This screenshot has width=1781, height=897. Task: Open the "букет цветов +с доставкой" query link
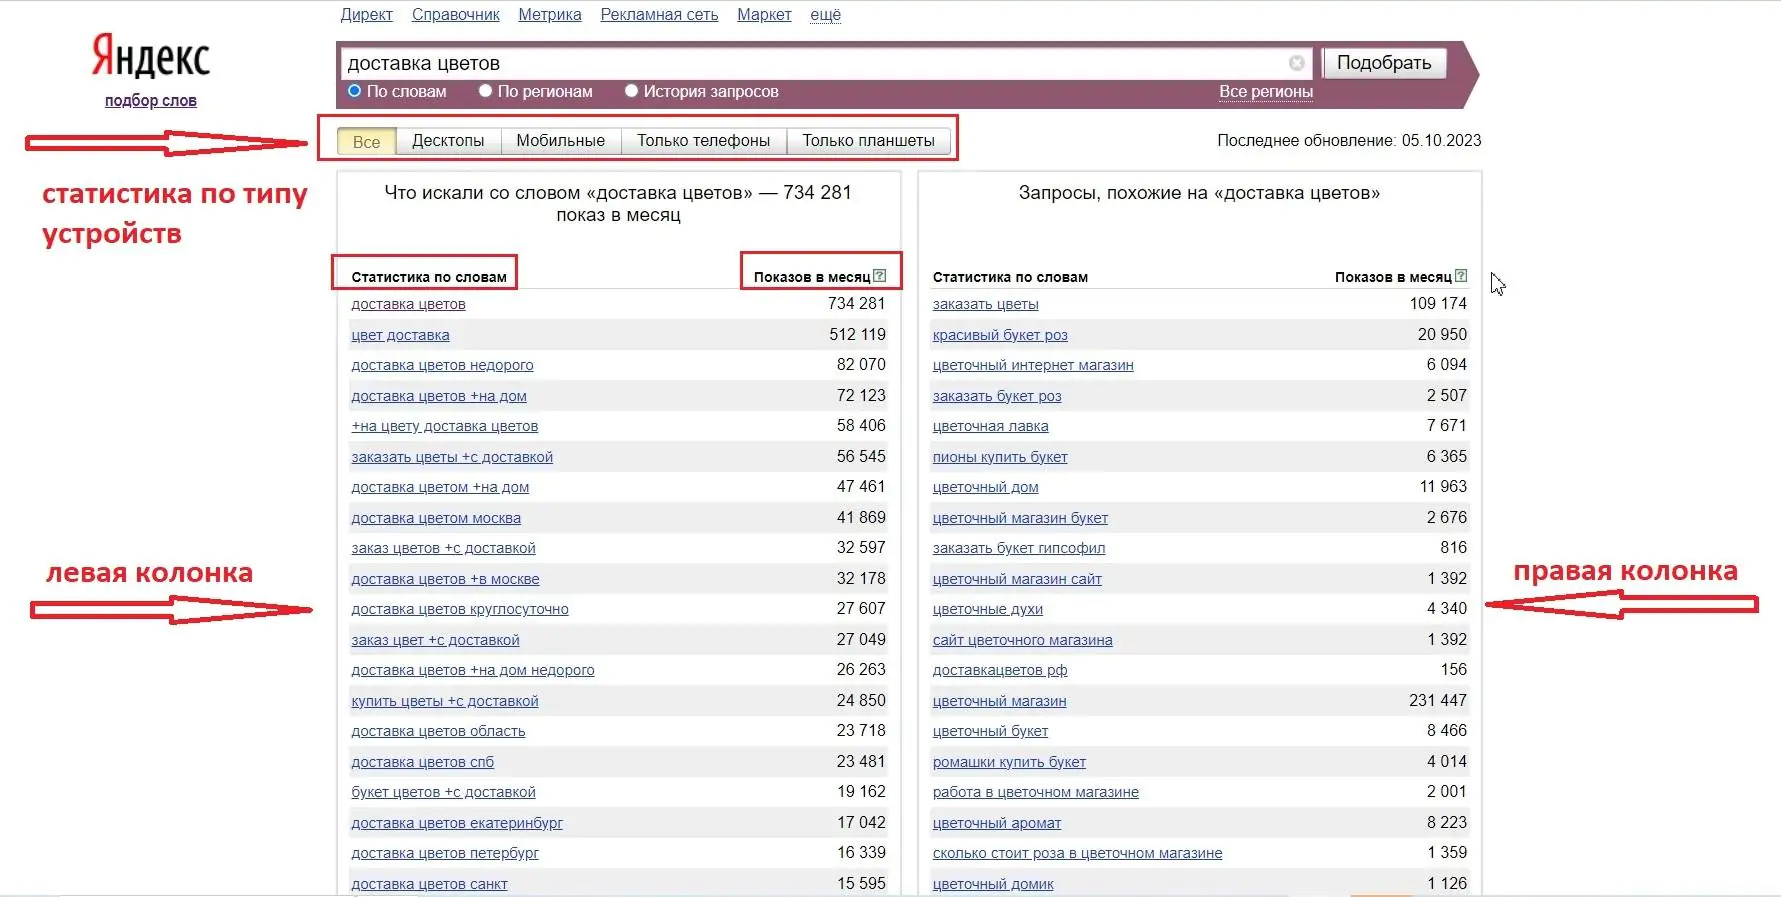443,792
